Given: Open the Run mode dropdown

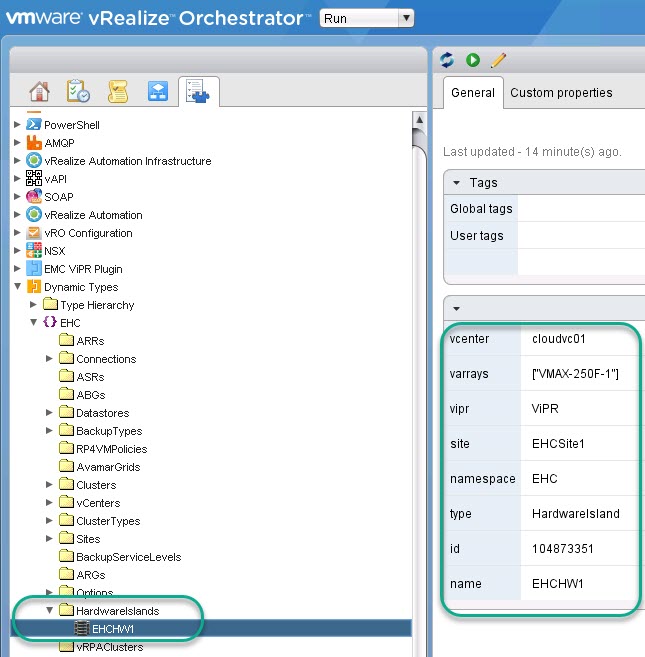Looking at the screenshot, I should [x=366, y=18].
